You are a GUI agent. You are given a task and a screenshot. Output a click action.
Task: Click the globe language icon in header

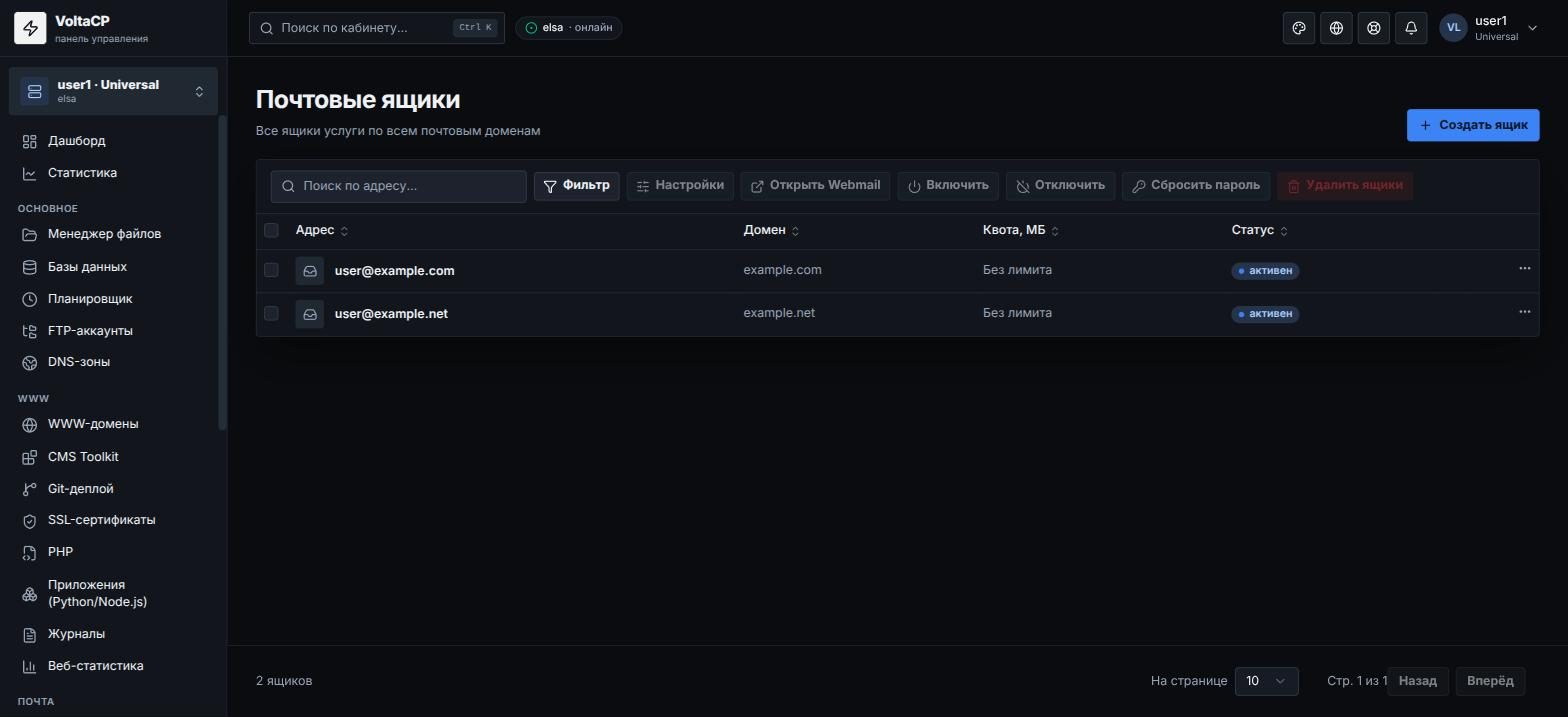click(x=1336, y=28)
